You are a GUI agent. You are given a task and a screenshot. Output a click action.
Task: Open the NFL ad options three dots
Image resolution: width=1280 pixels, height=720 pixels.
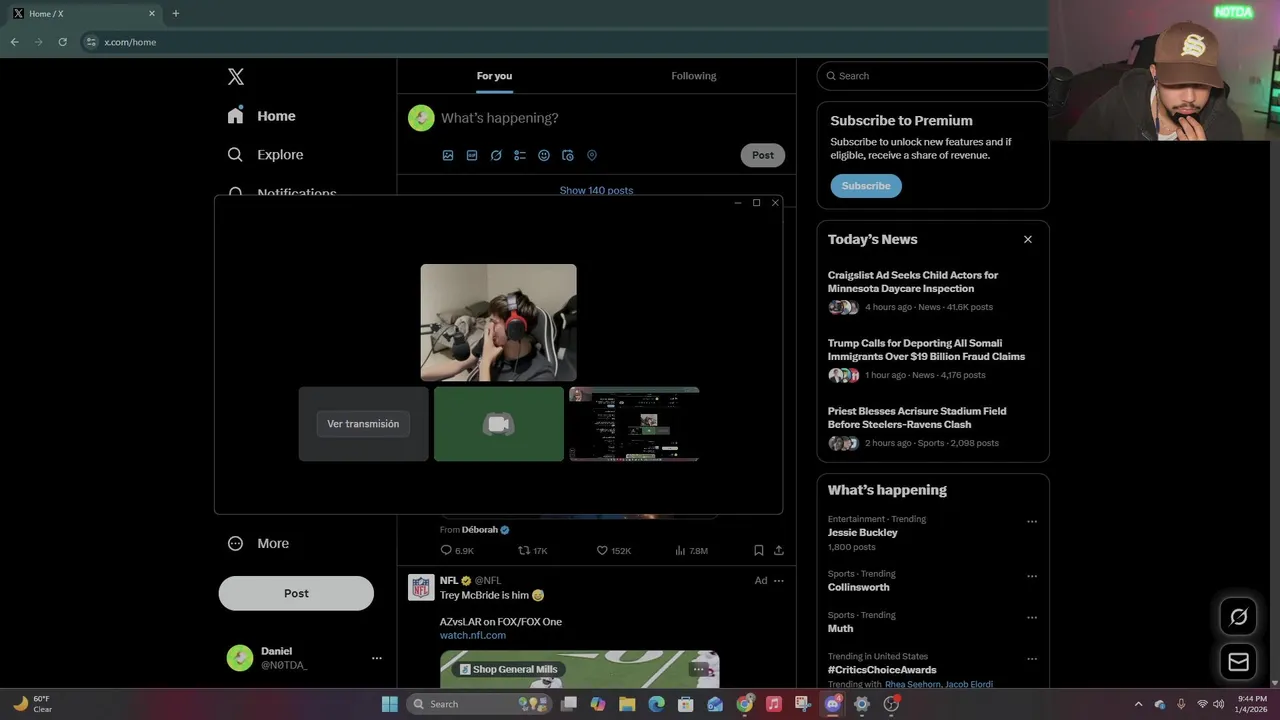(x=779, y=581)
